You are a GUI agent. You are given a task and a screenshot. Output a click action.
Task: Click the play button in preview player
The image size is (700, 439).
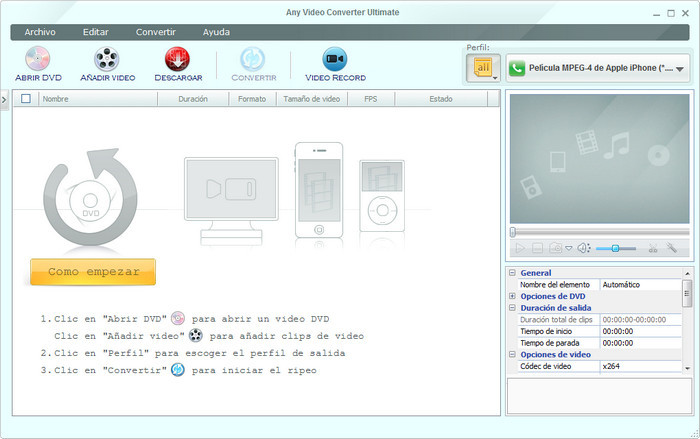click(520, 248)
